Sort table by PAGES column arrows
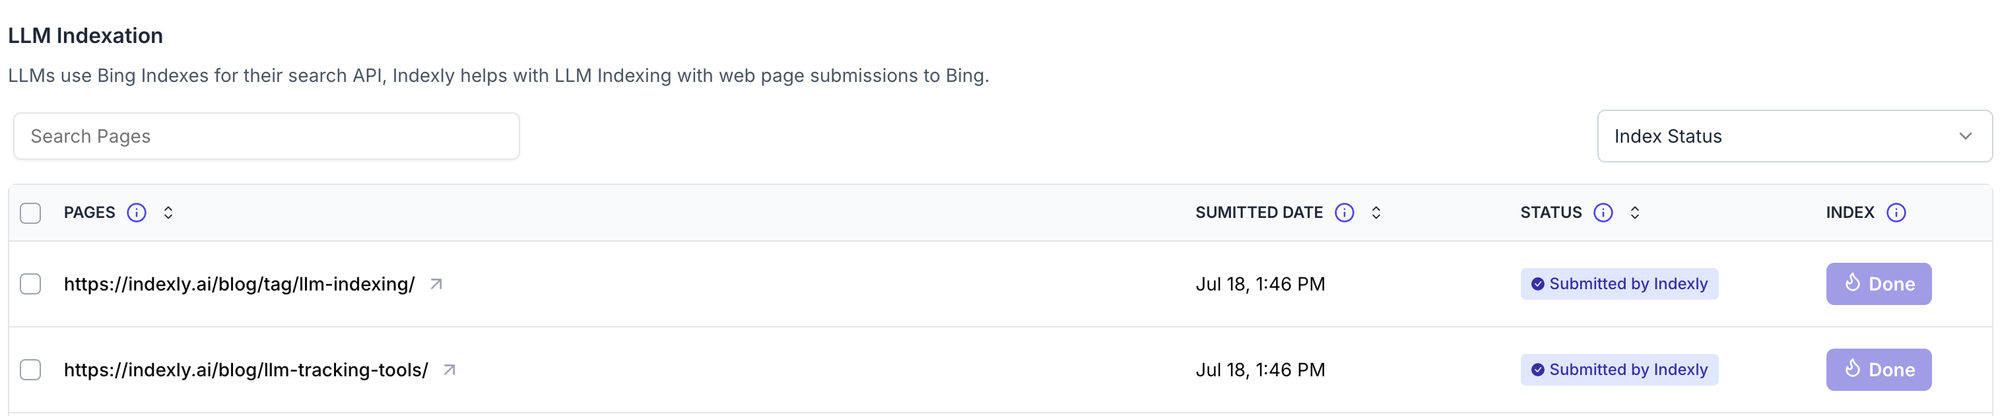This screenshot has height=416, width=2000. click(x=168, y=213)
